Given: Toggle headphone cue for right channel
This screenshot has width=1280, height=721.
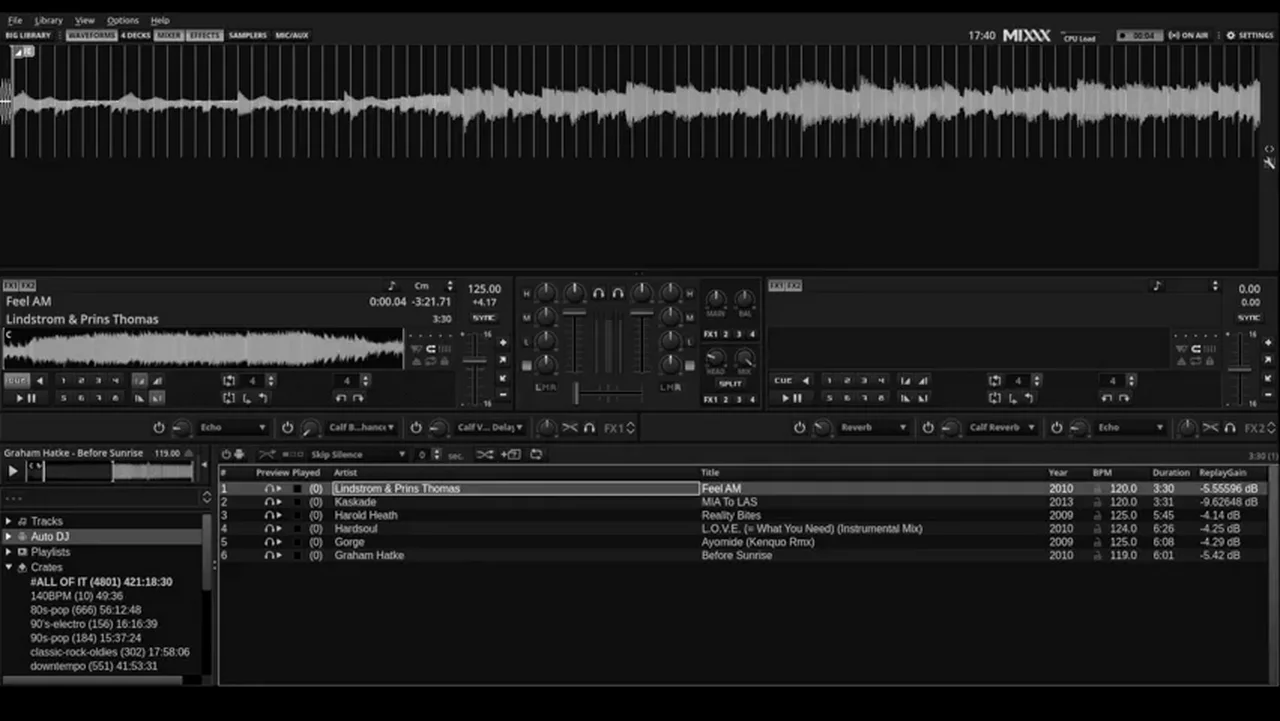Looking at the screenshot, I should tap(618, 293).
